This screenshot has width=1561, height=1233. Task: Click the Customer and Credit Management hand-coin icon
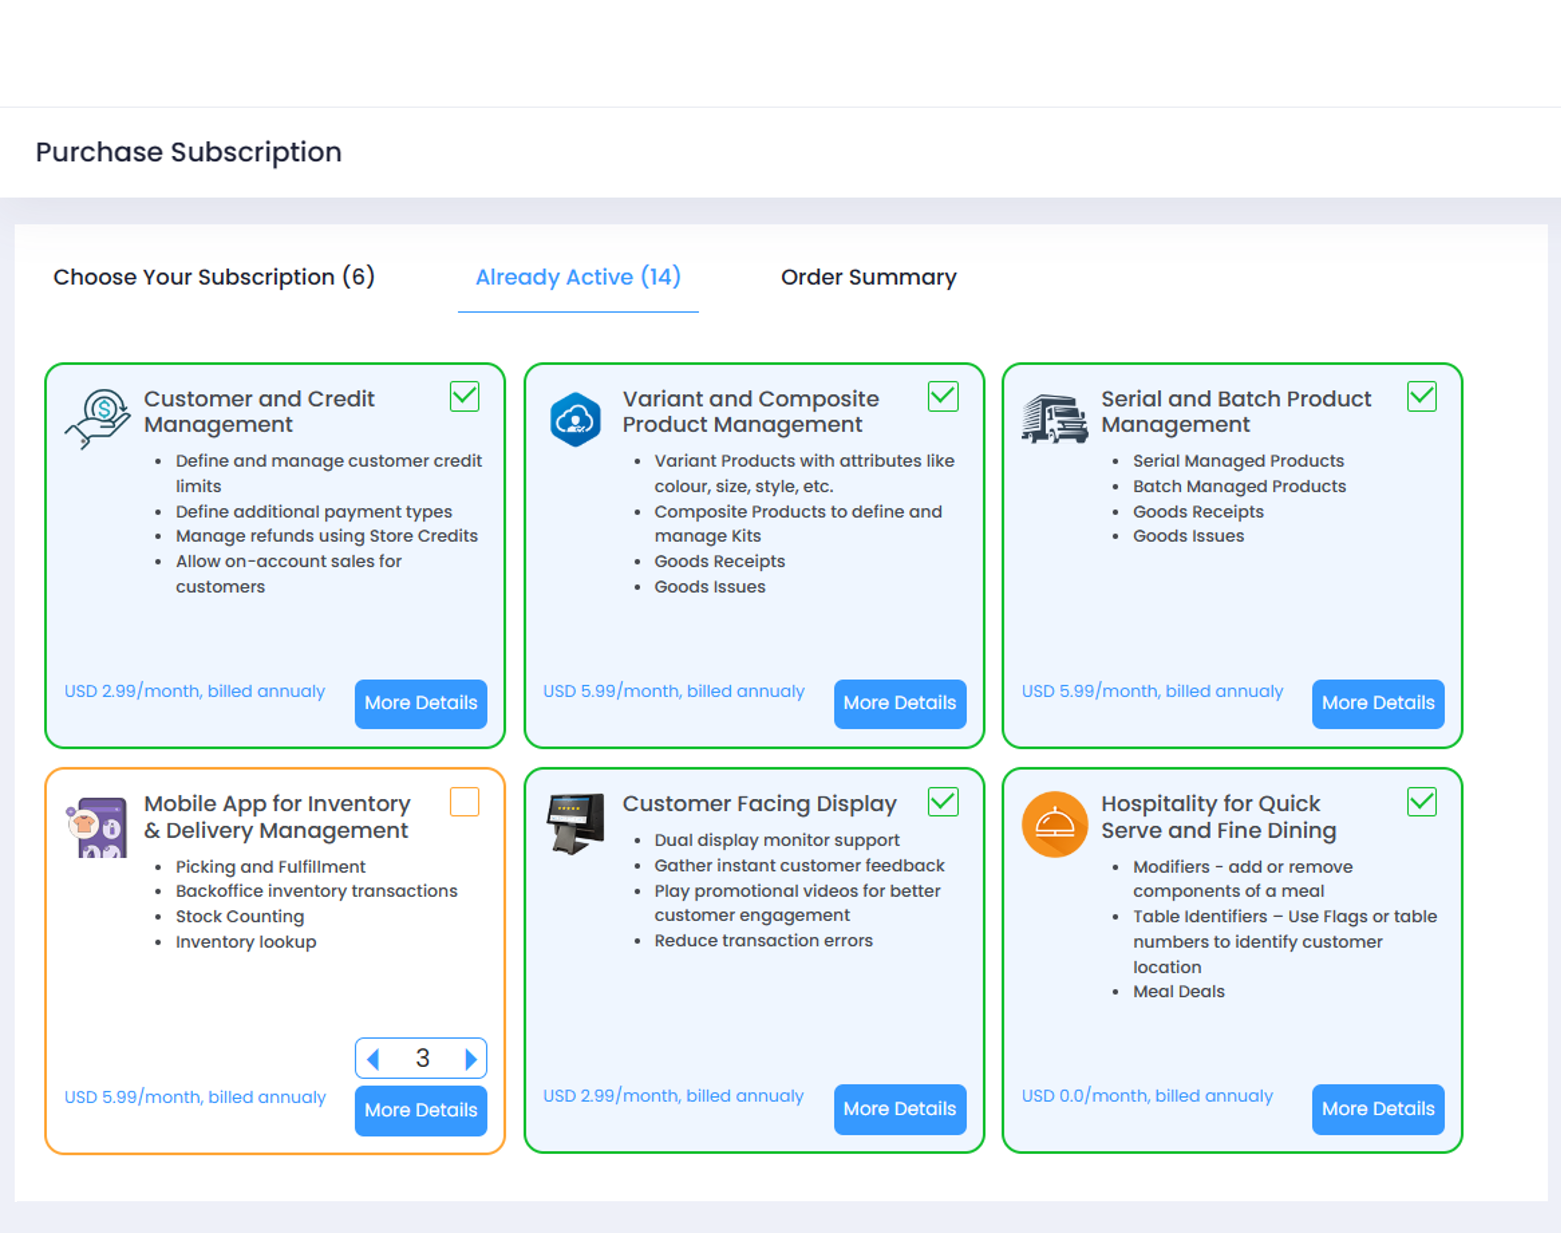coord(98,418)
